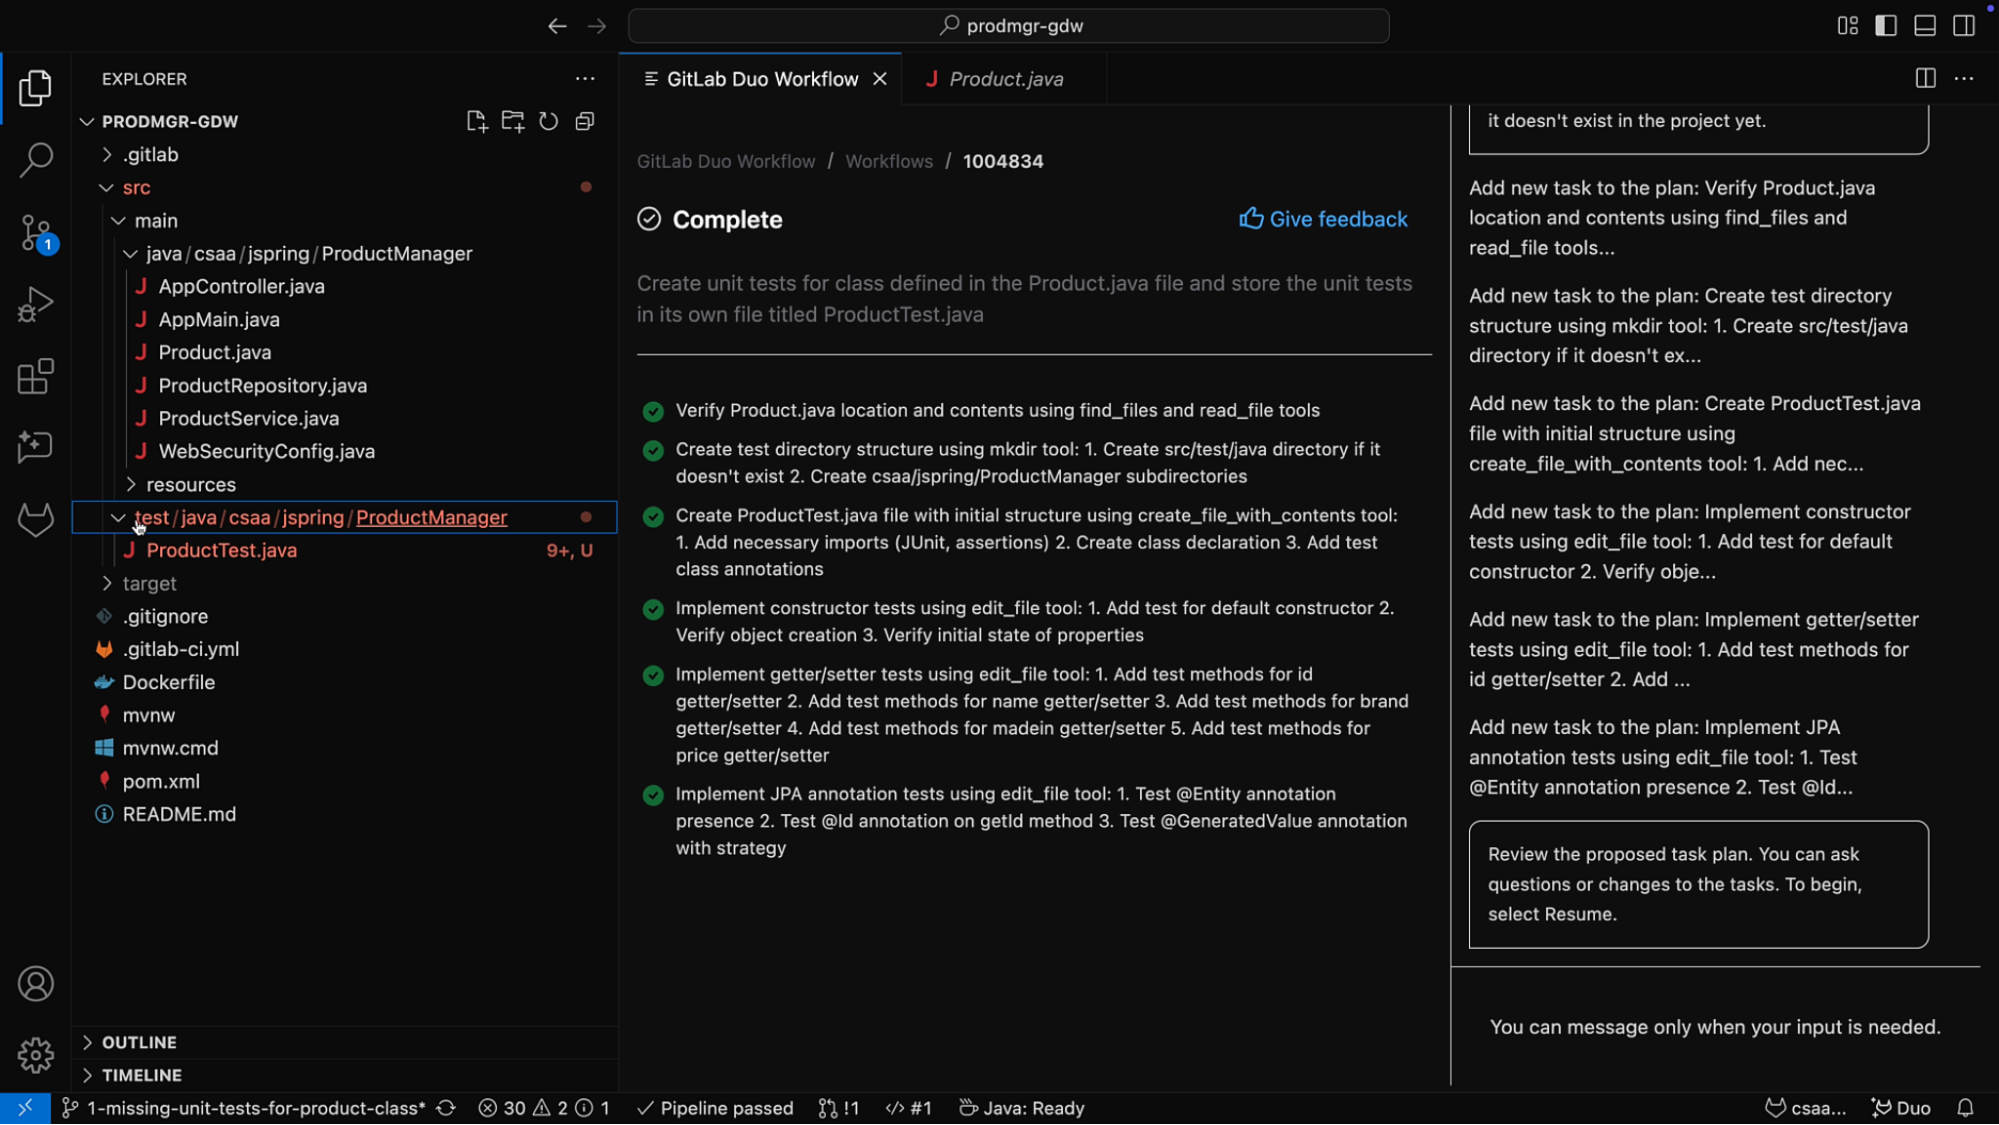Go forward in navigation history
Screen dimensions: 1999x1125
(x=597, y=26)
